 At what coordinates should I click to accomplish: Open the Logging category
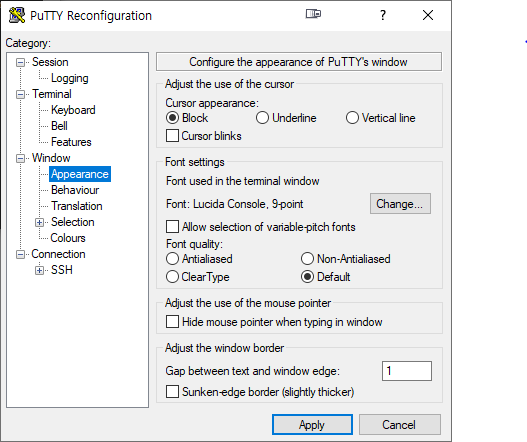coord(70,78)
